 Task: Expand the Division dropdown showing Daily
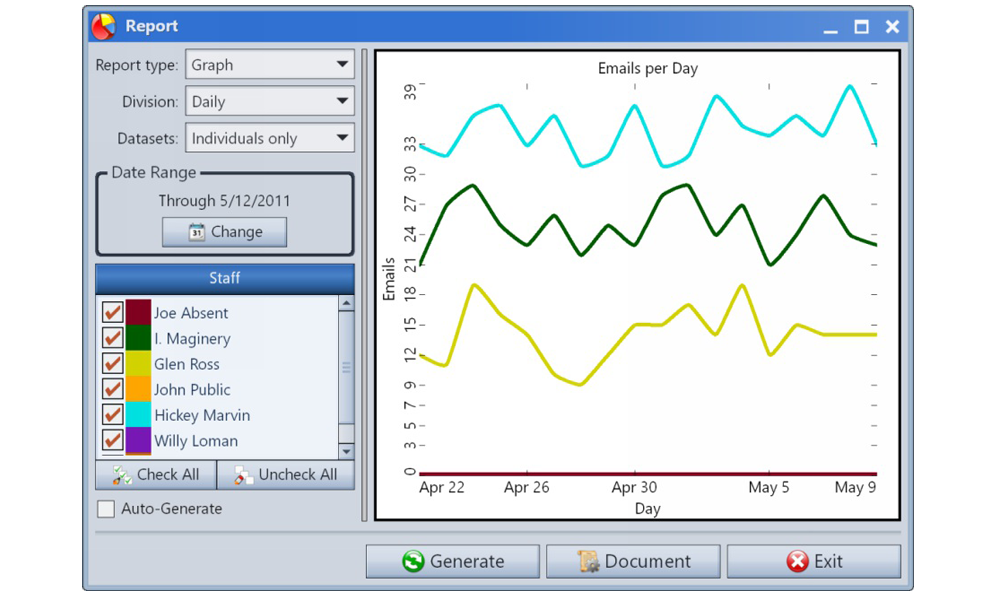click(342, 101)
